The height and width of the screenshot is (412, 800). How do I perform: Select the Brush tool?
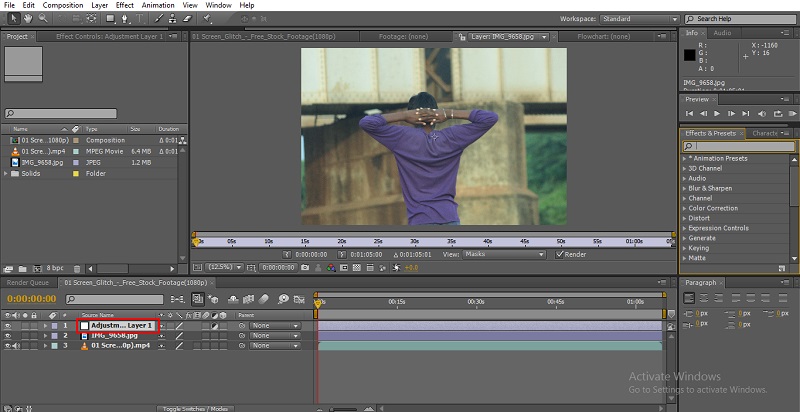pos(159,18)
